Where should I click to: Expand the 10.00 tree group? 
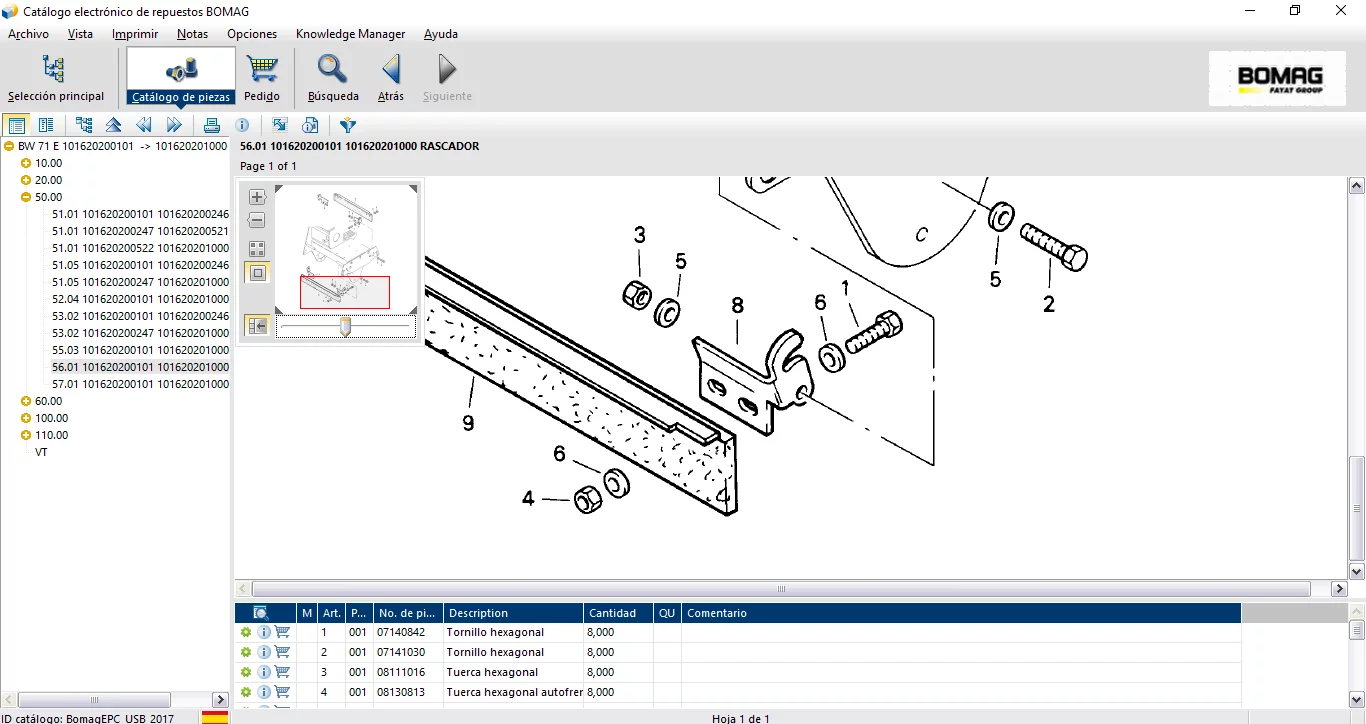point(26,163)
